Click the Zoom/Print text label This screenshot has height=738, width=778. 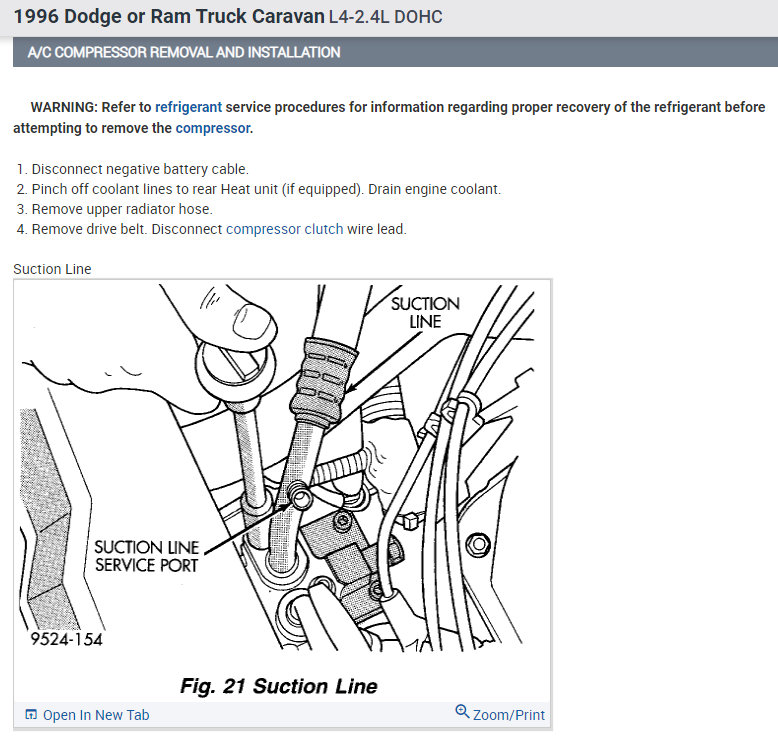click(x=509, y=715)
